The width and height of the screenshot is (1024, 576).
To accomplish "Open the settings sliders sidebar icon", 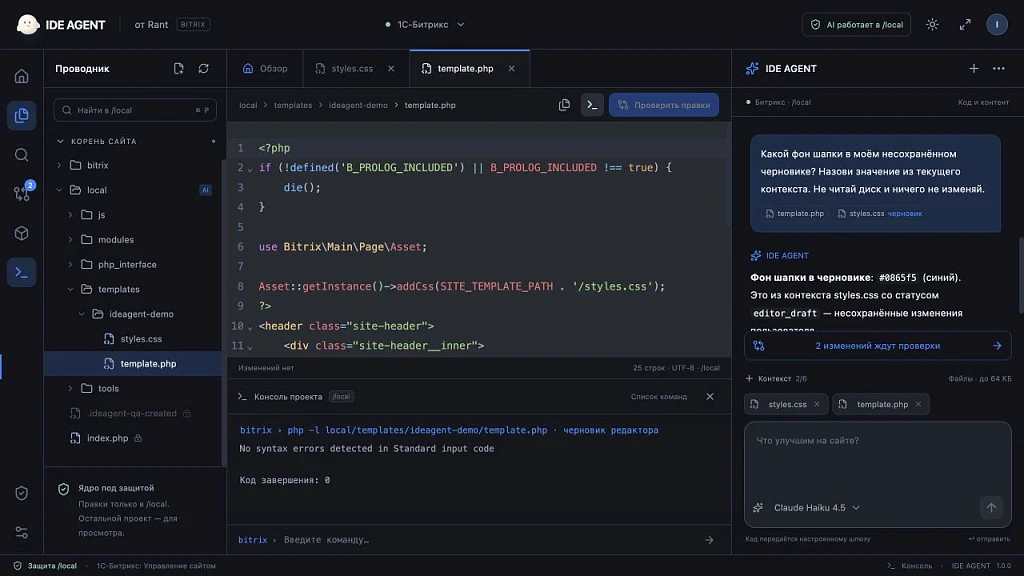I will (x=22, y=532).
